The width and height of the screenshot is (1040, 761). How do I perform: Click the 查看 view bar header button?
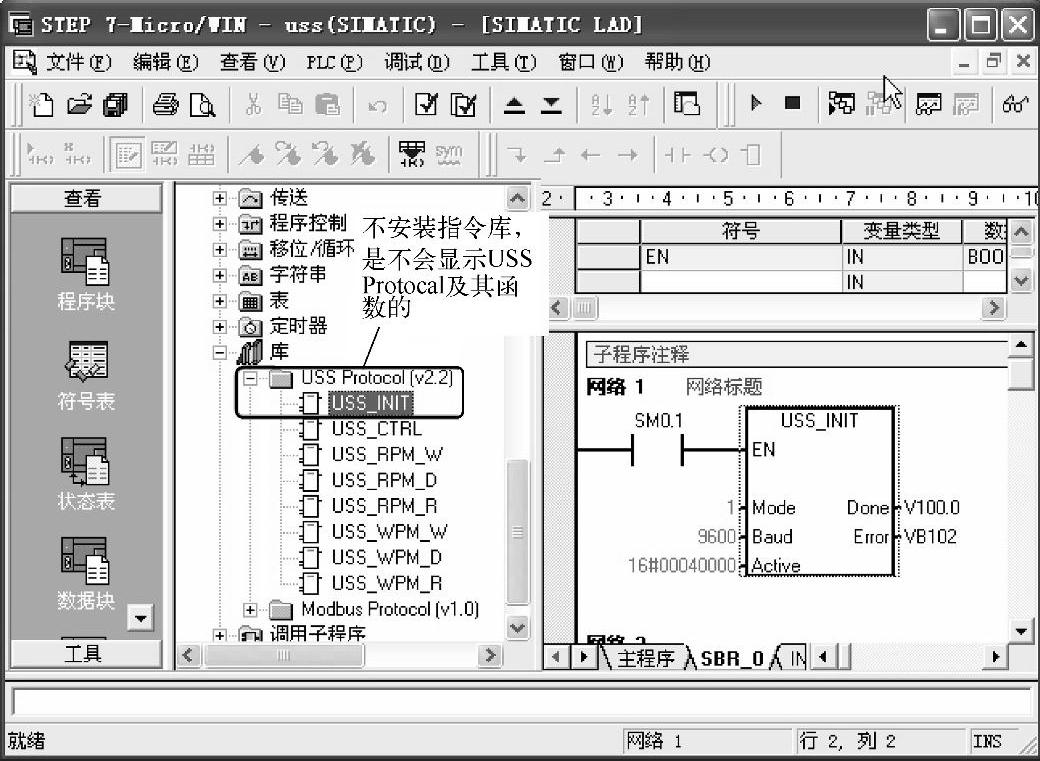85,198
